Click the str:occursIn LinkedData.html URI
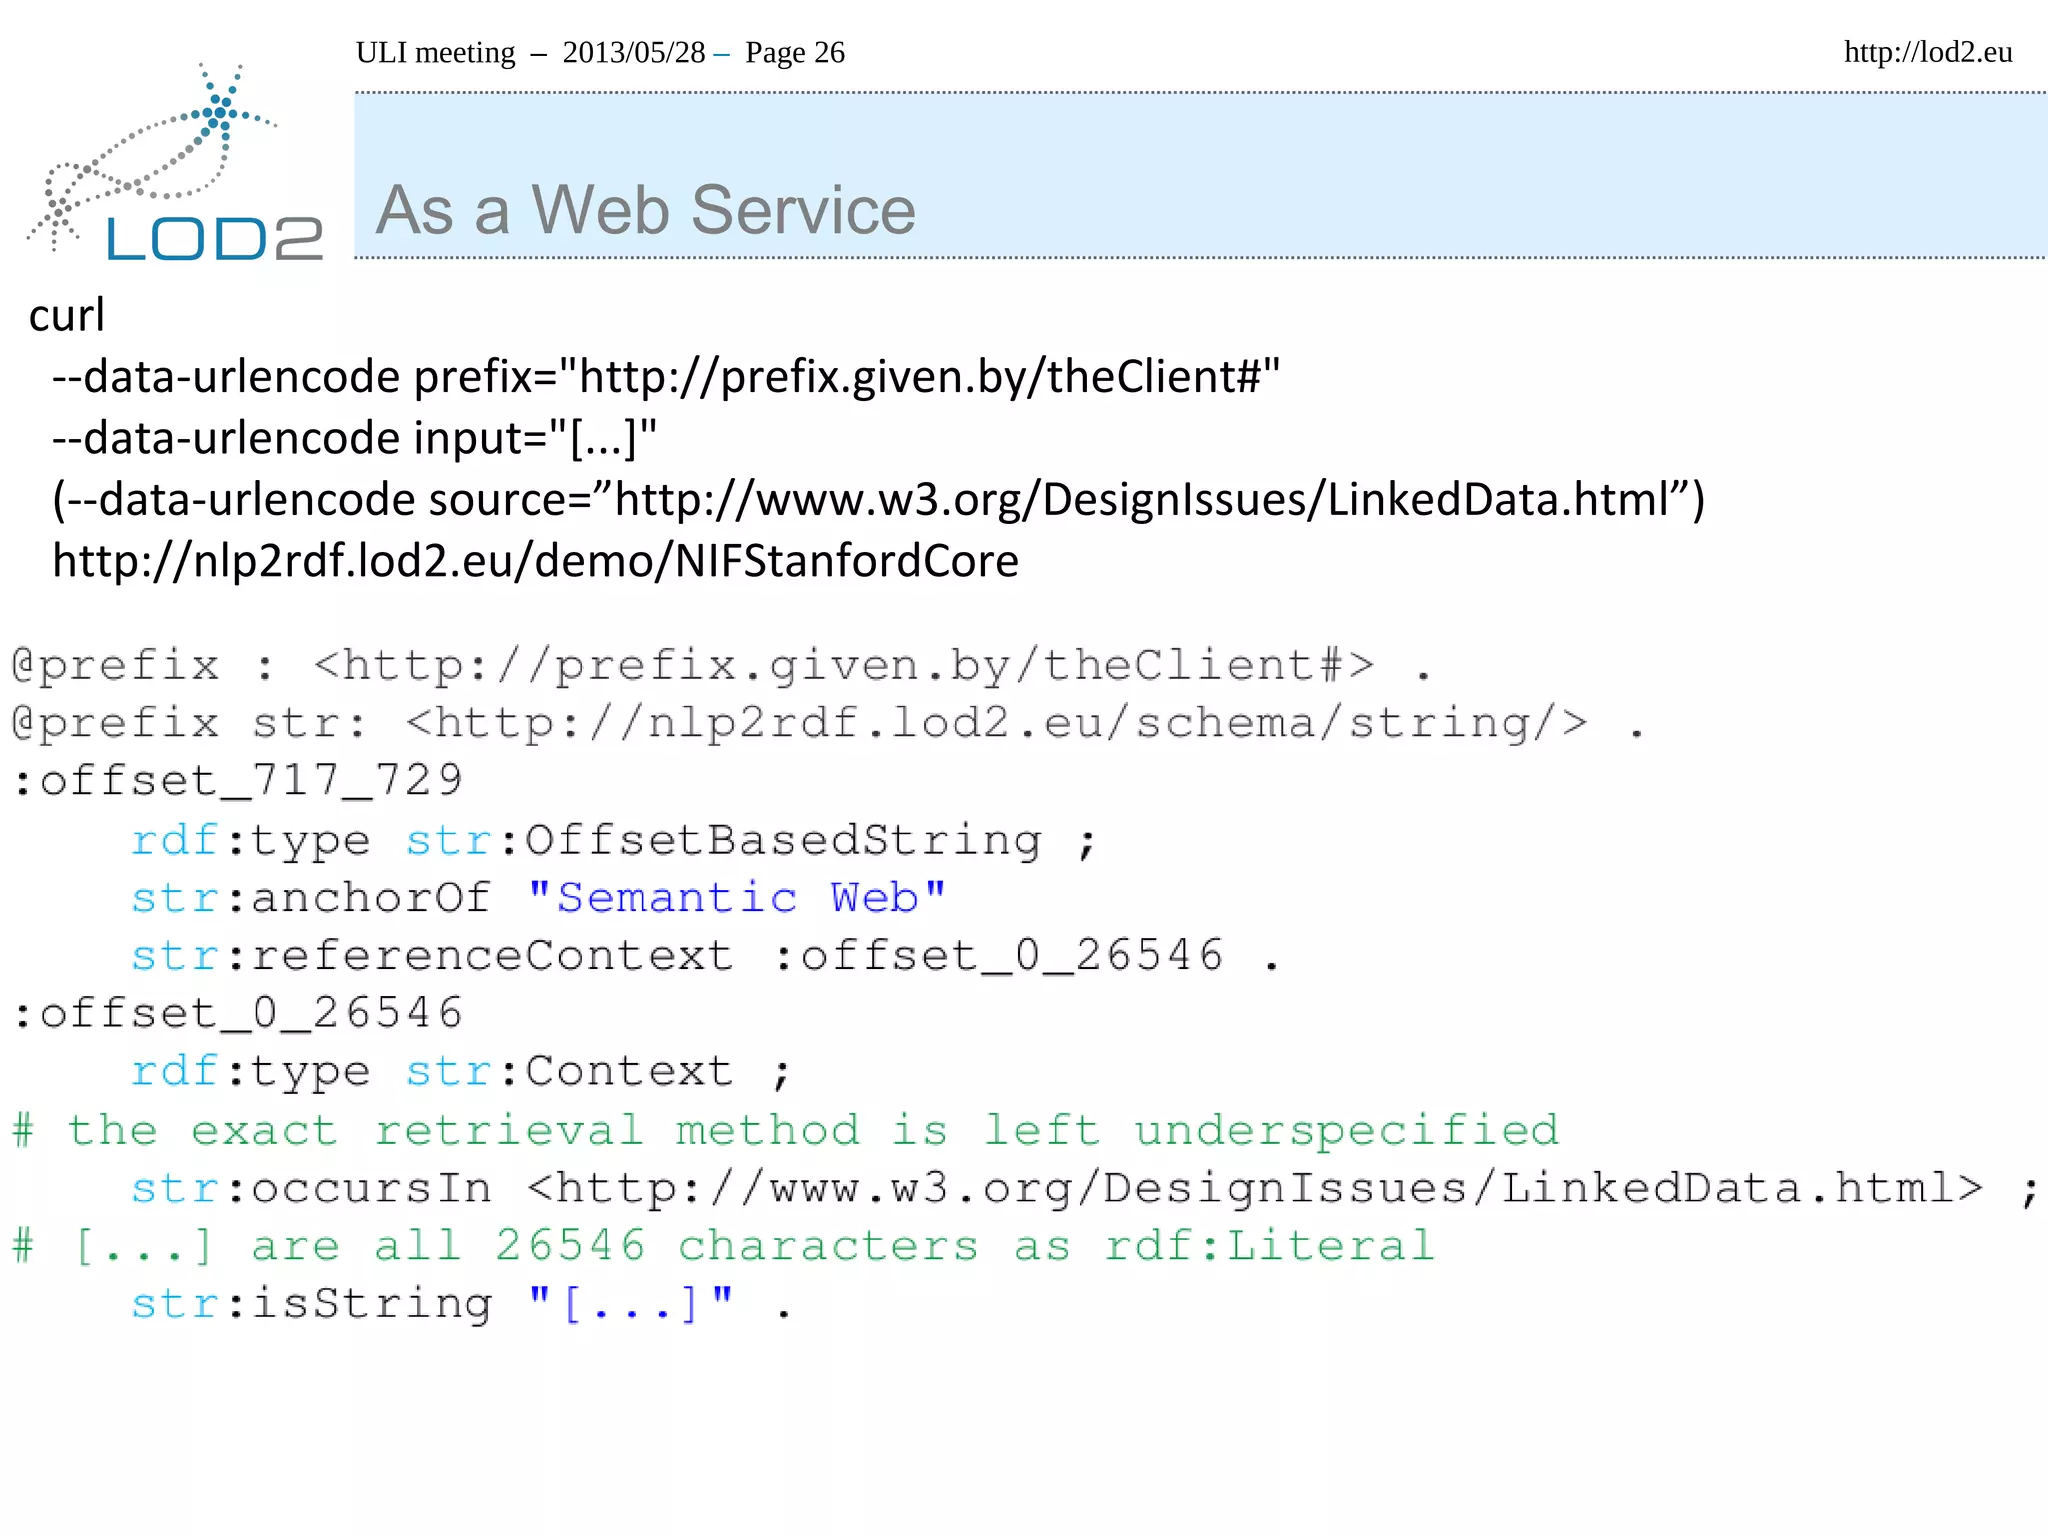This screenshot has width=2048, height=1536. (x=1254, y=1188)
